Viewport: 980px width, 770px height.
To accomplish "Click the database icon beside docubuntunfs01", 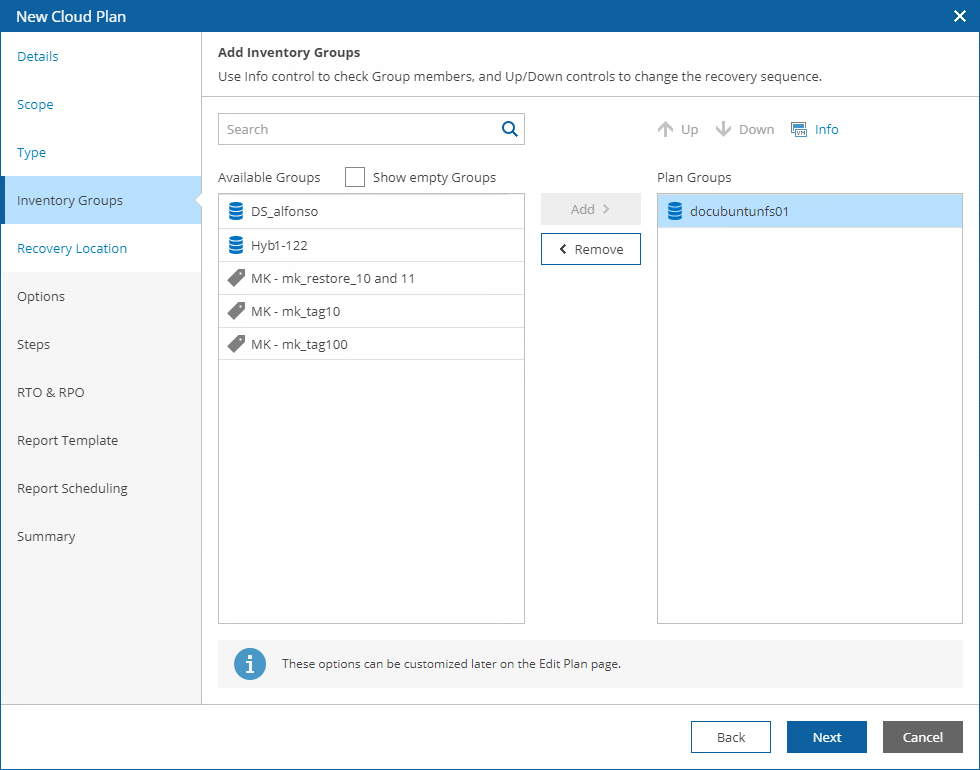I will [x=673, y=211].
